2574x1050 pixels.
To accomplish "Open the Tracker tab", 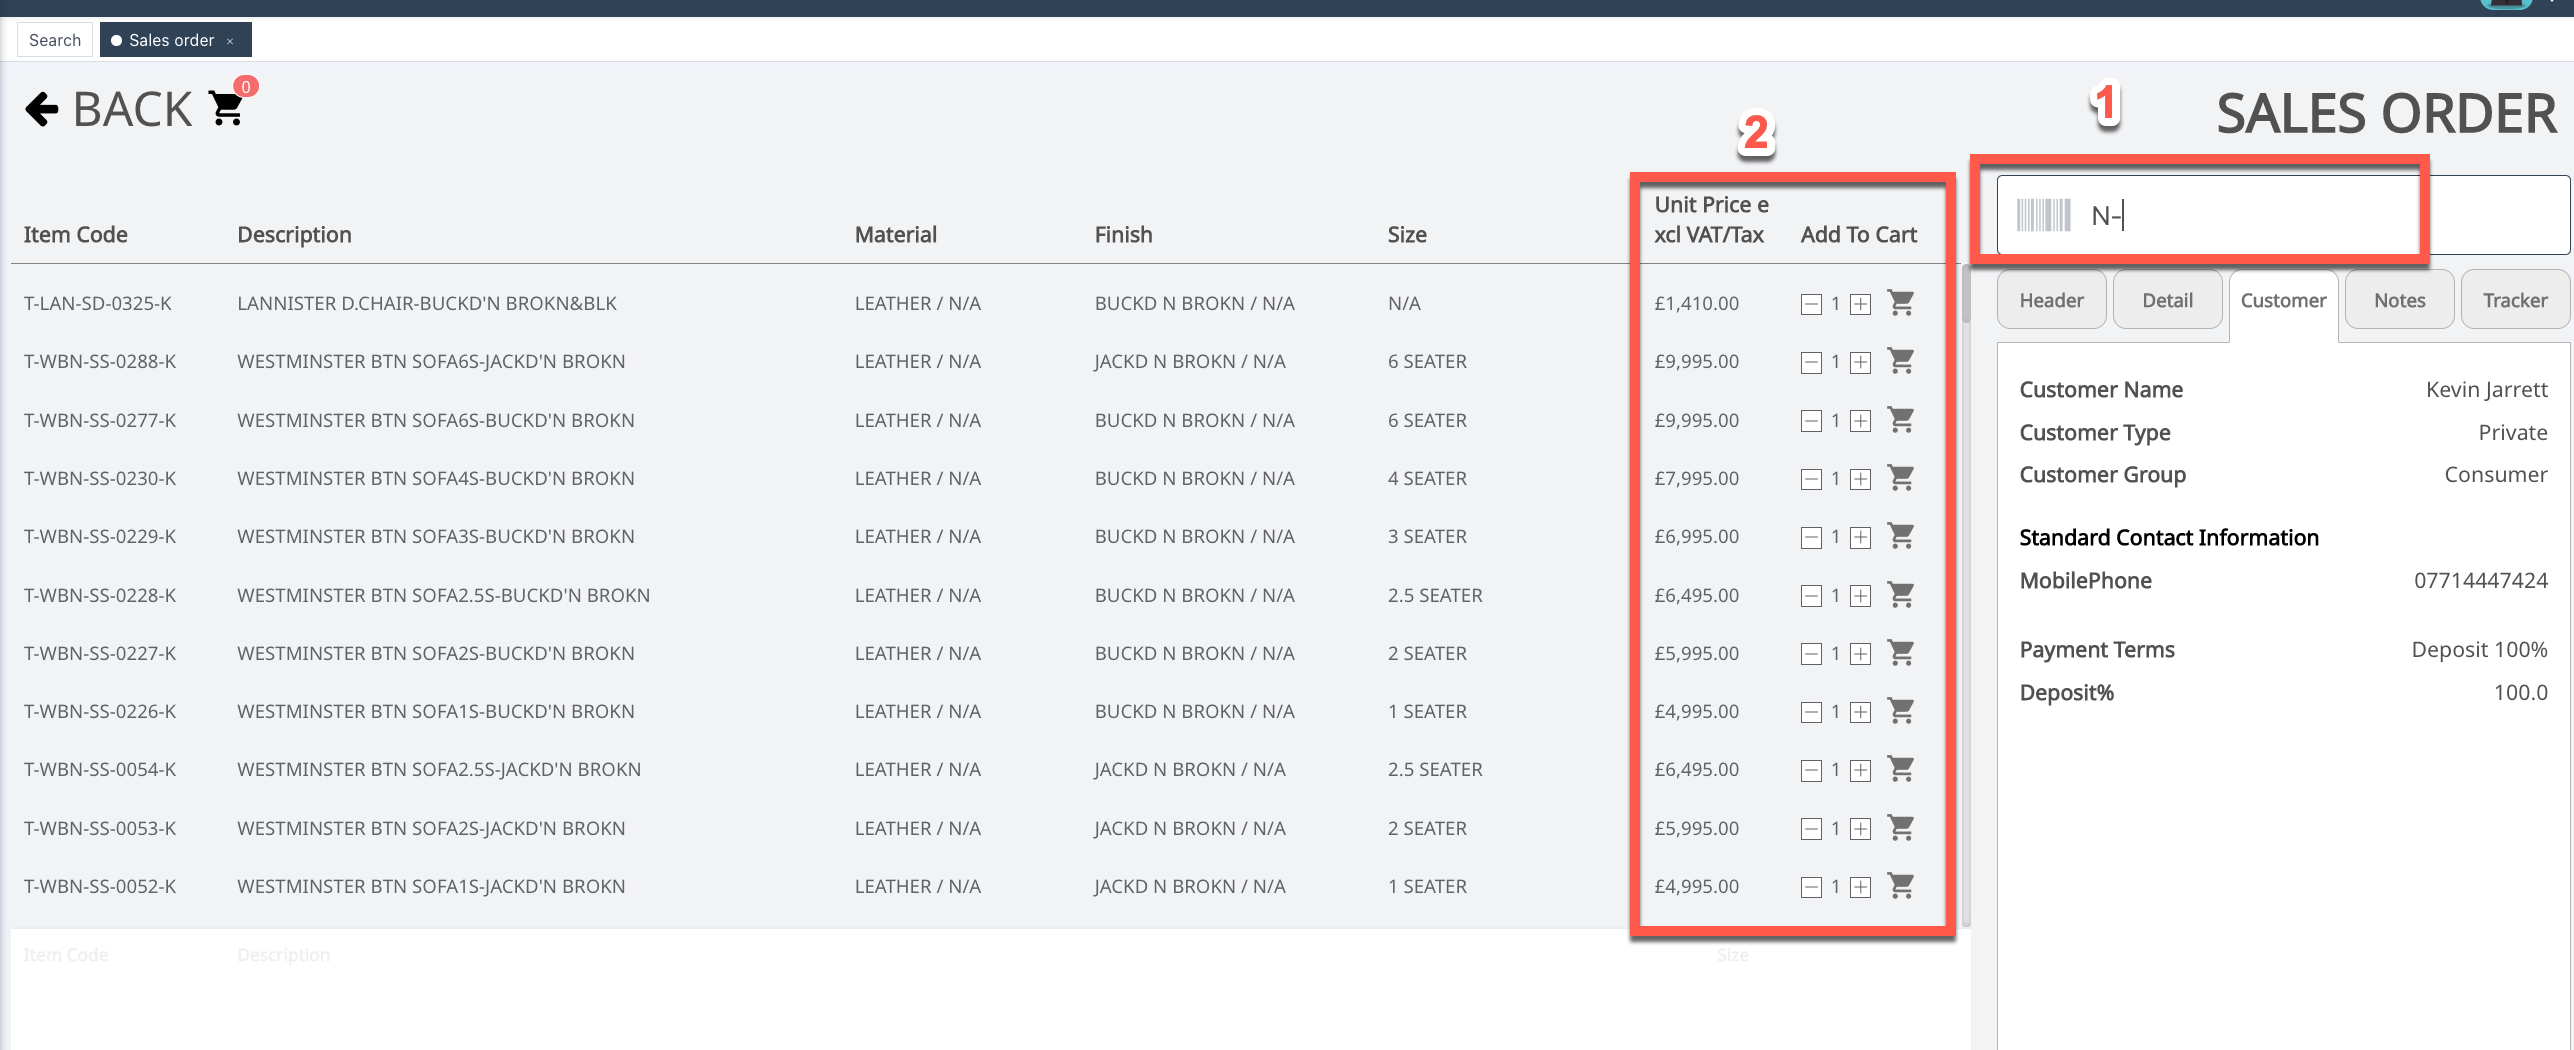I will click(2514, 300).
